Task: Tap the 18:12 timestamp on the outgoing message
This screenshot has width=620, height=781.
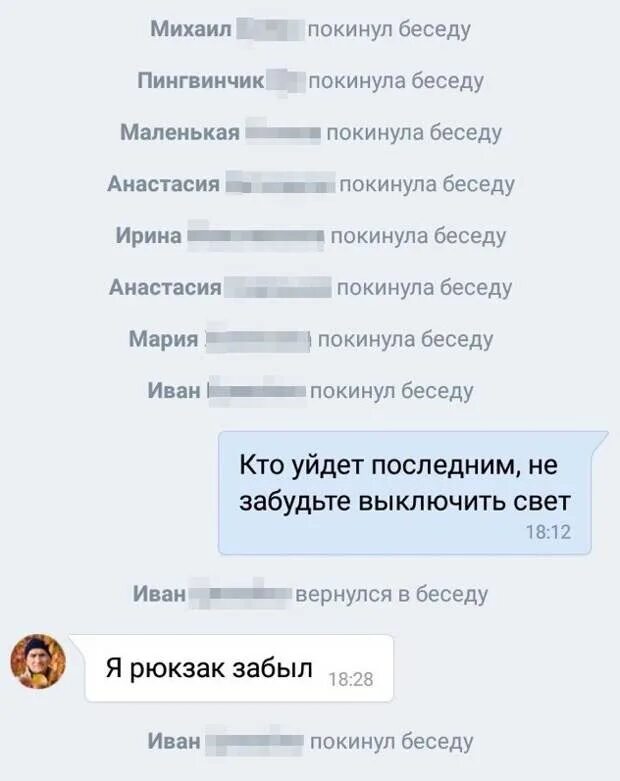Action: tap(548, 532)
